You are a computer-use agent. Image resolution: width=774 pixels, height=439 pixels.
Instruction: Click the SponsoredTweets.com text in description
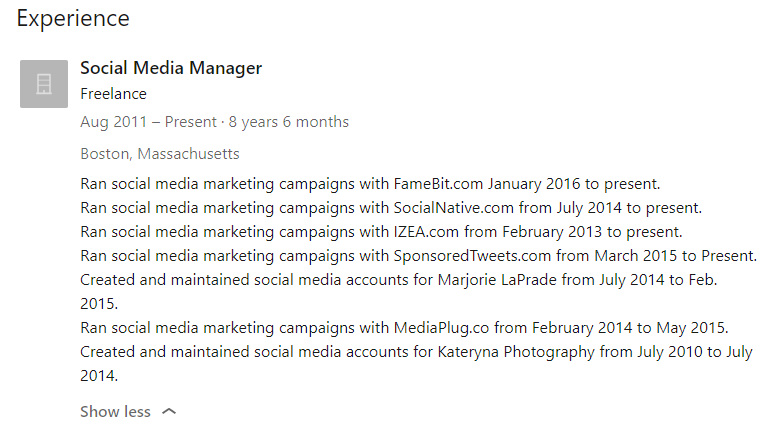click(472, 256)
